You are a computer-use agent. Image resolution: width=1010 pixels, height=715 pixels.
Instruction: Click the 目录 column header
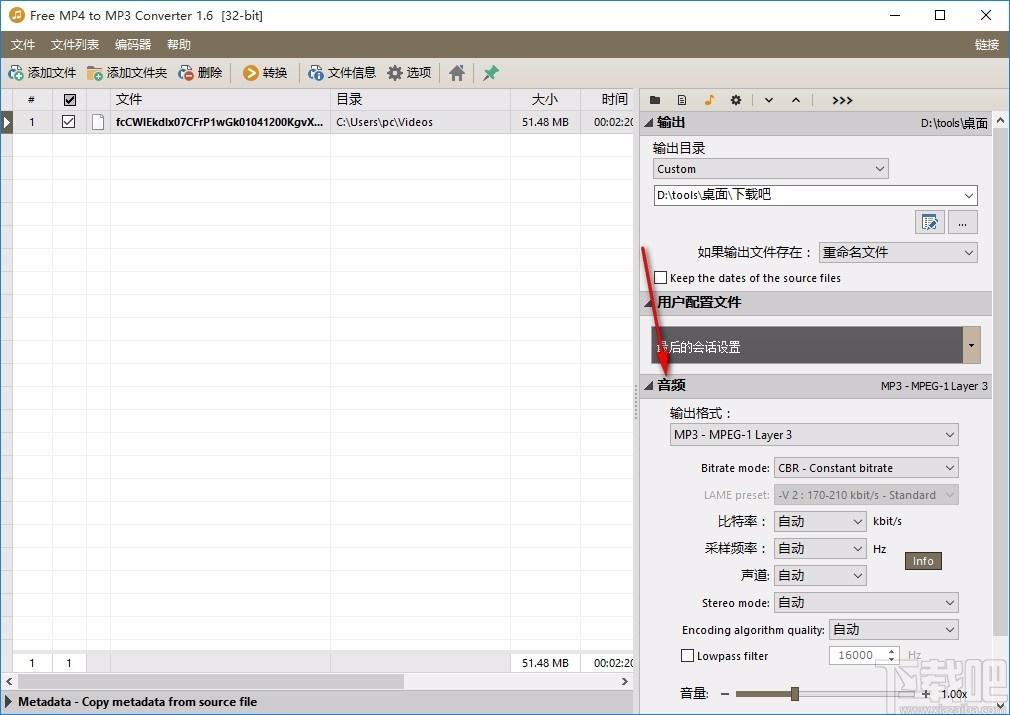tap(420, 99)
